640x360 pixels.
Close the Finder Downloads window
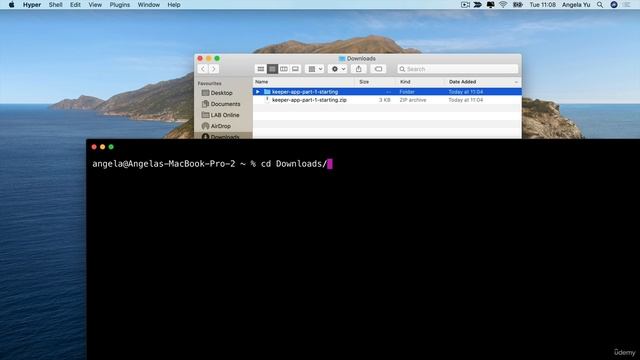point(200,58)
